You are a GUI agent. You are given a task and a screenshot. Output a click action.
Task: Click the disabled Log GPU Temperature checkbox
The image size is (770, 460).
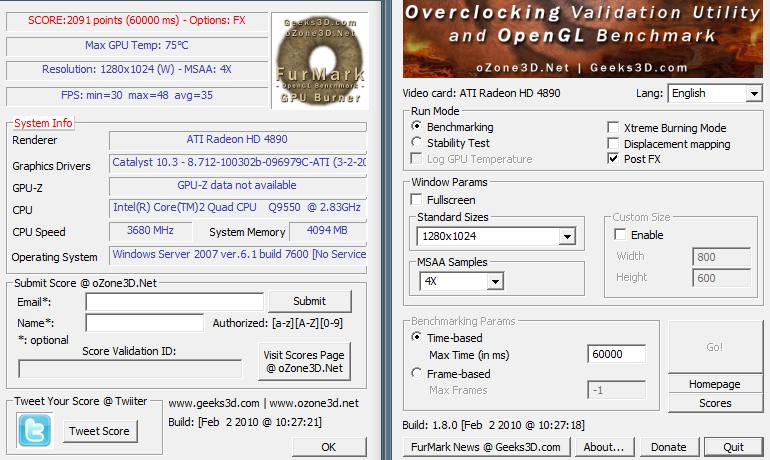pyautogui.click(x=416, y=159)
